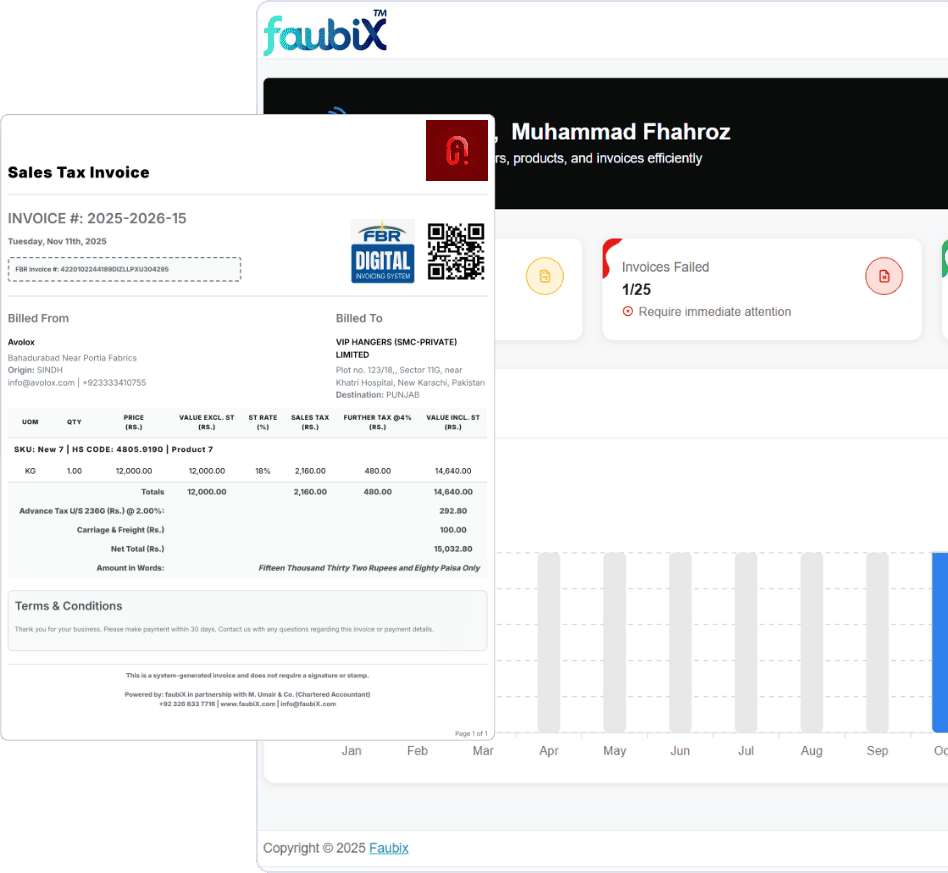Click the yellow document icon in the card
The height and width of the screenshot is (873, 948).
544,276
